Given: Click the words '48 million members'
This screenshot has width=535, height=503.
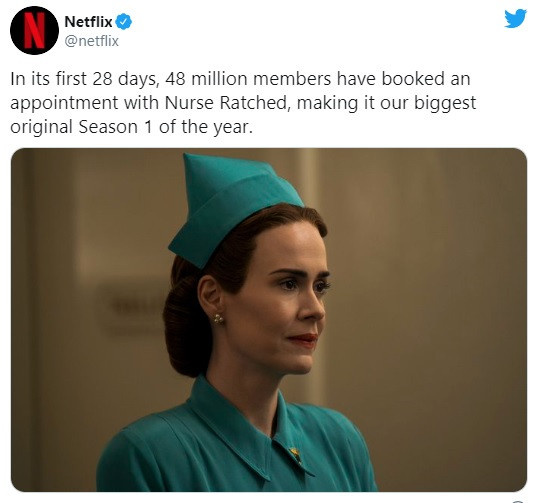Looking at the screenshot, I should tap(248, 79).
